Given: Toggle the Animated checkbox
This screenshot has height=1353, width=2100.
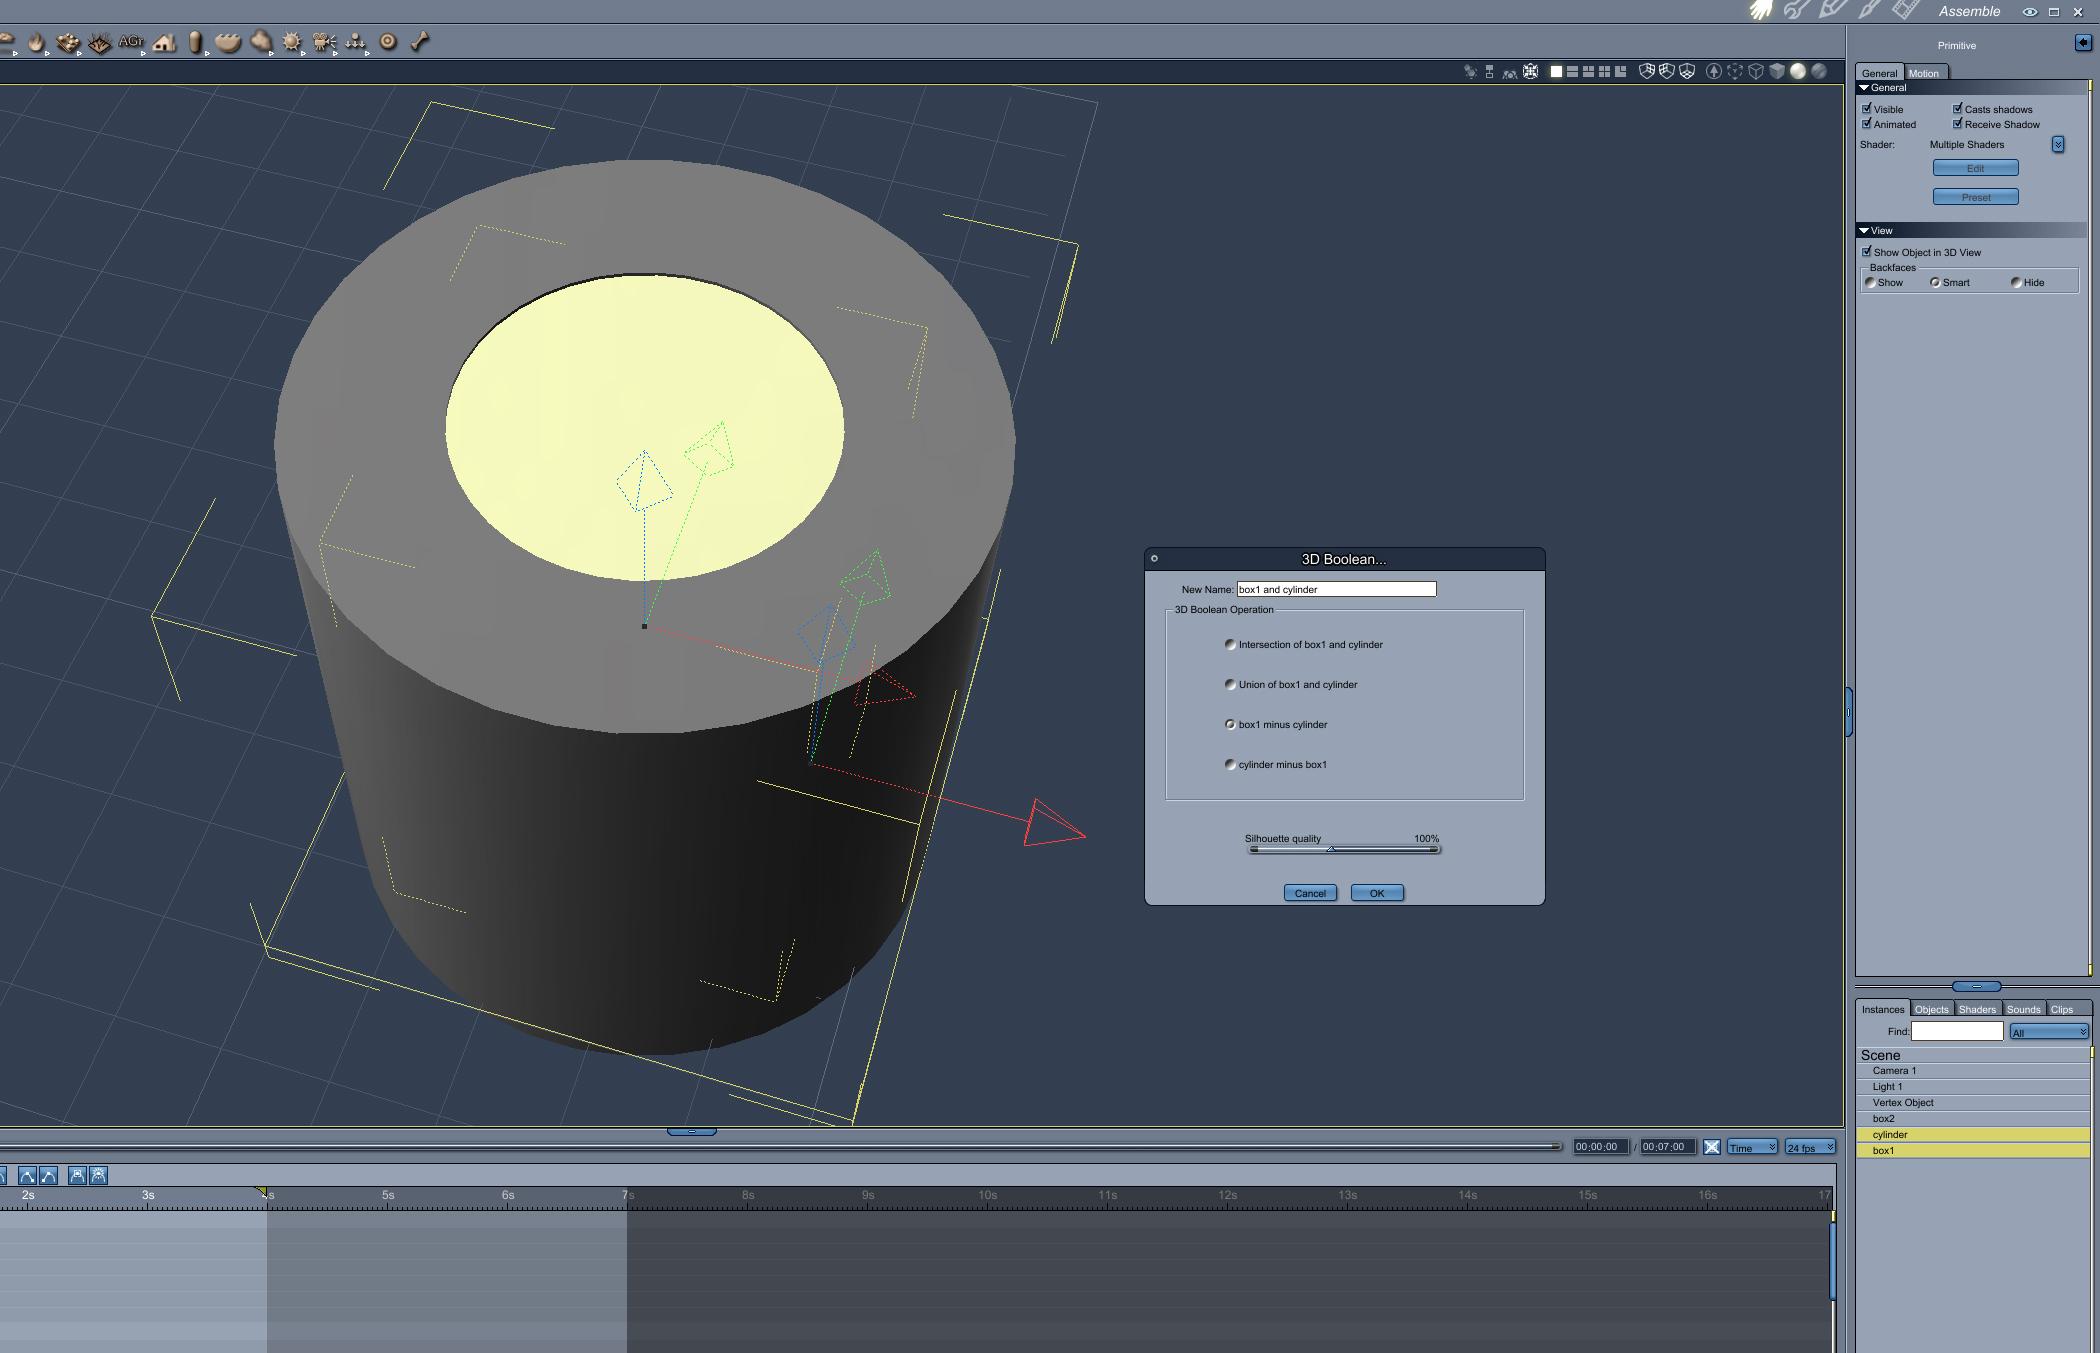Looking at the screenshot, I should (1867, 124).
